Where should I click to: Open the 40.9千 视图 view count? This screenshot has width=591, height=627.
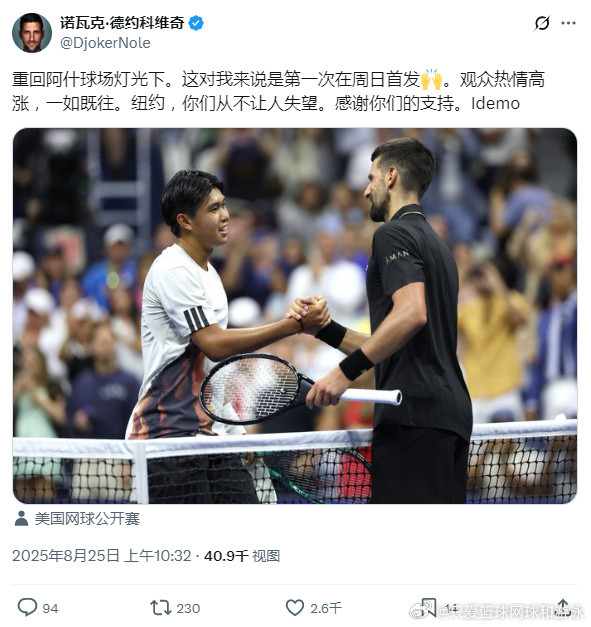(242, 556)
